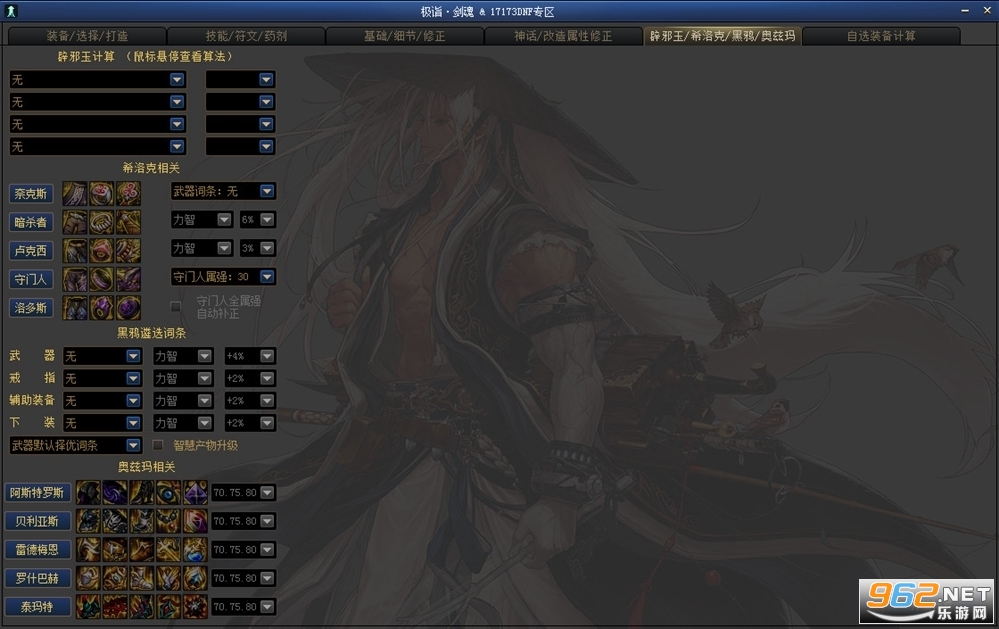Image resolution: width=999 pixels, height=629 pixels.
Task: Select the silver ring icon in 暗杀者 row
Action: tap(101, 222)
